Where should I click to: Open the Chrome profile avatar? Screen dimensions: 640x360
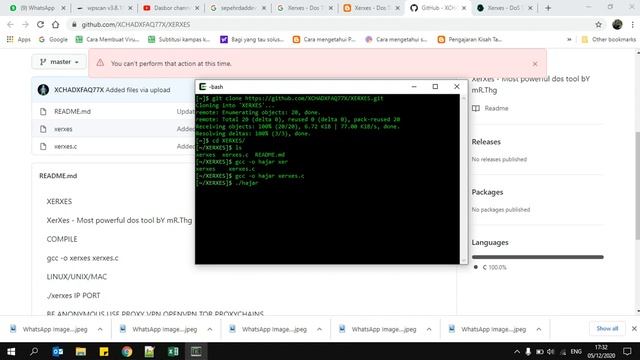617,24
